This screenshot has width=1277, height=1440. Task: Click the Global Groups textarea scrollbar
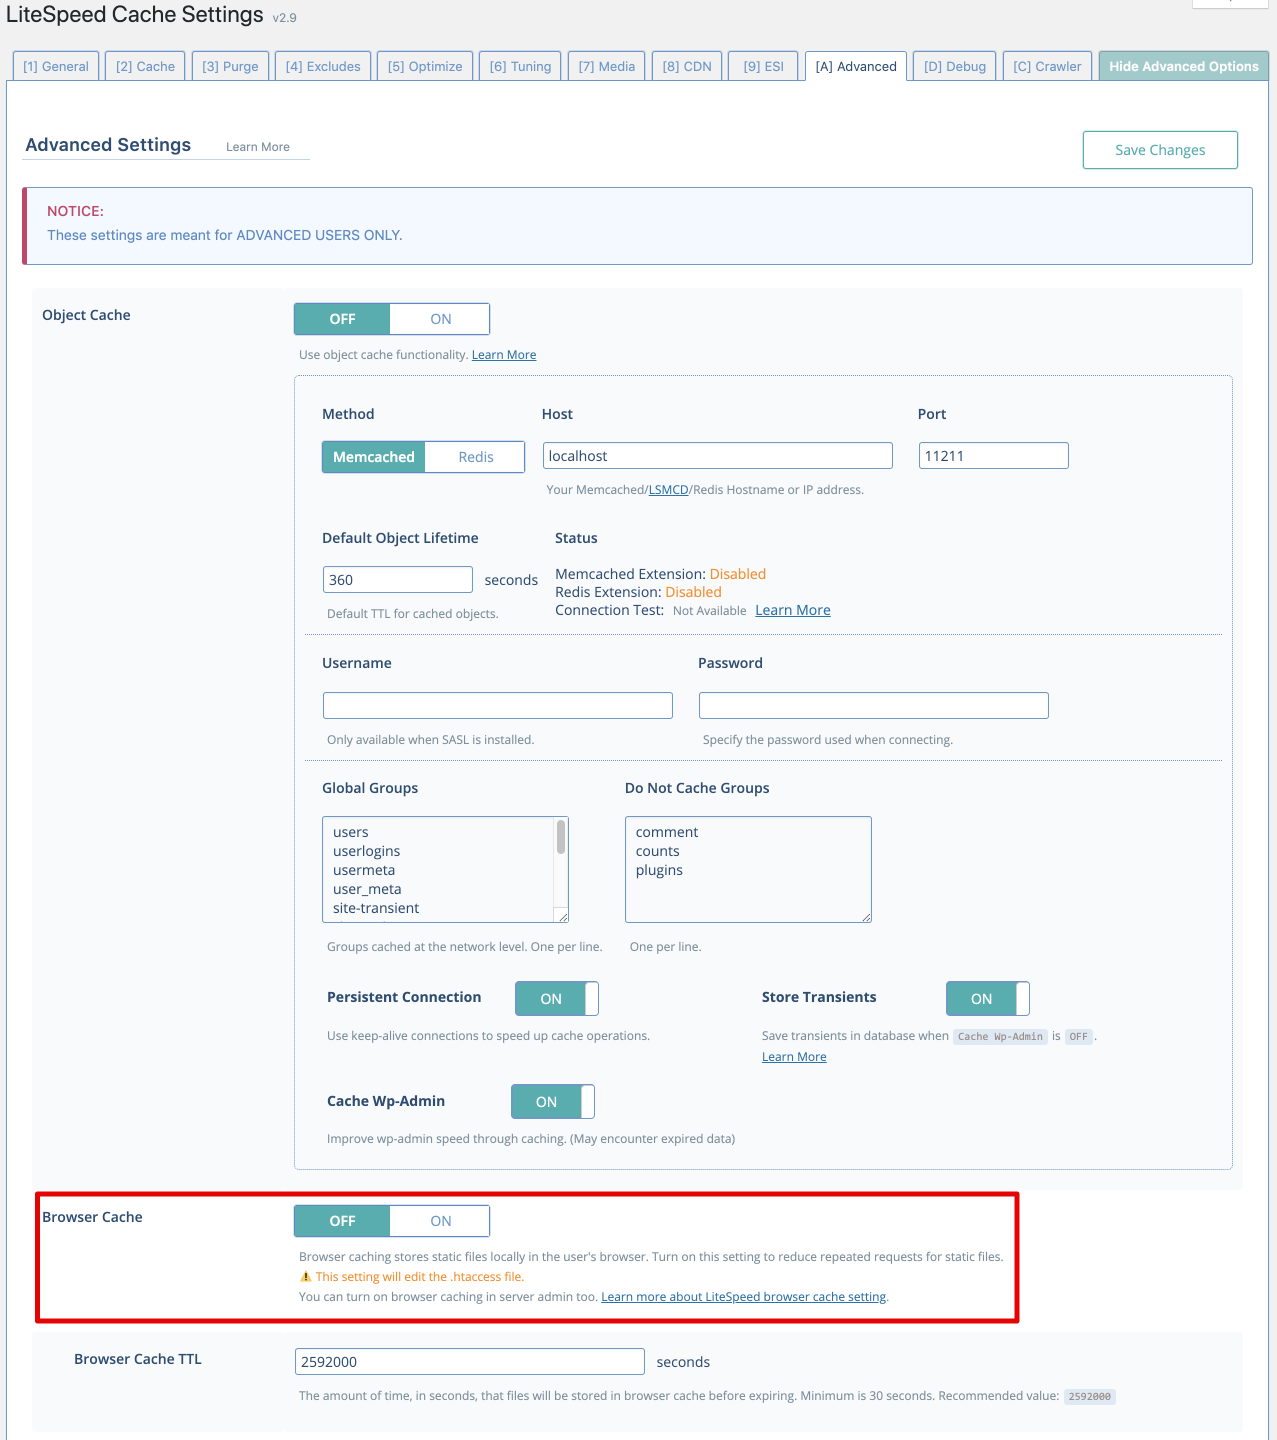[x=561, y=837]
